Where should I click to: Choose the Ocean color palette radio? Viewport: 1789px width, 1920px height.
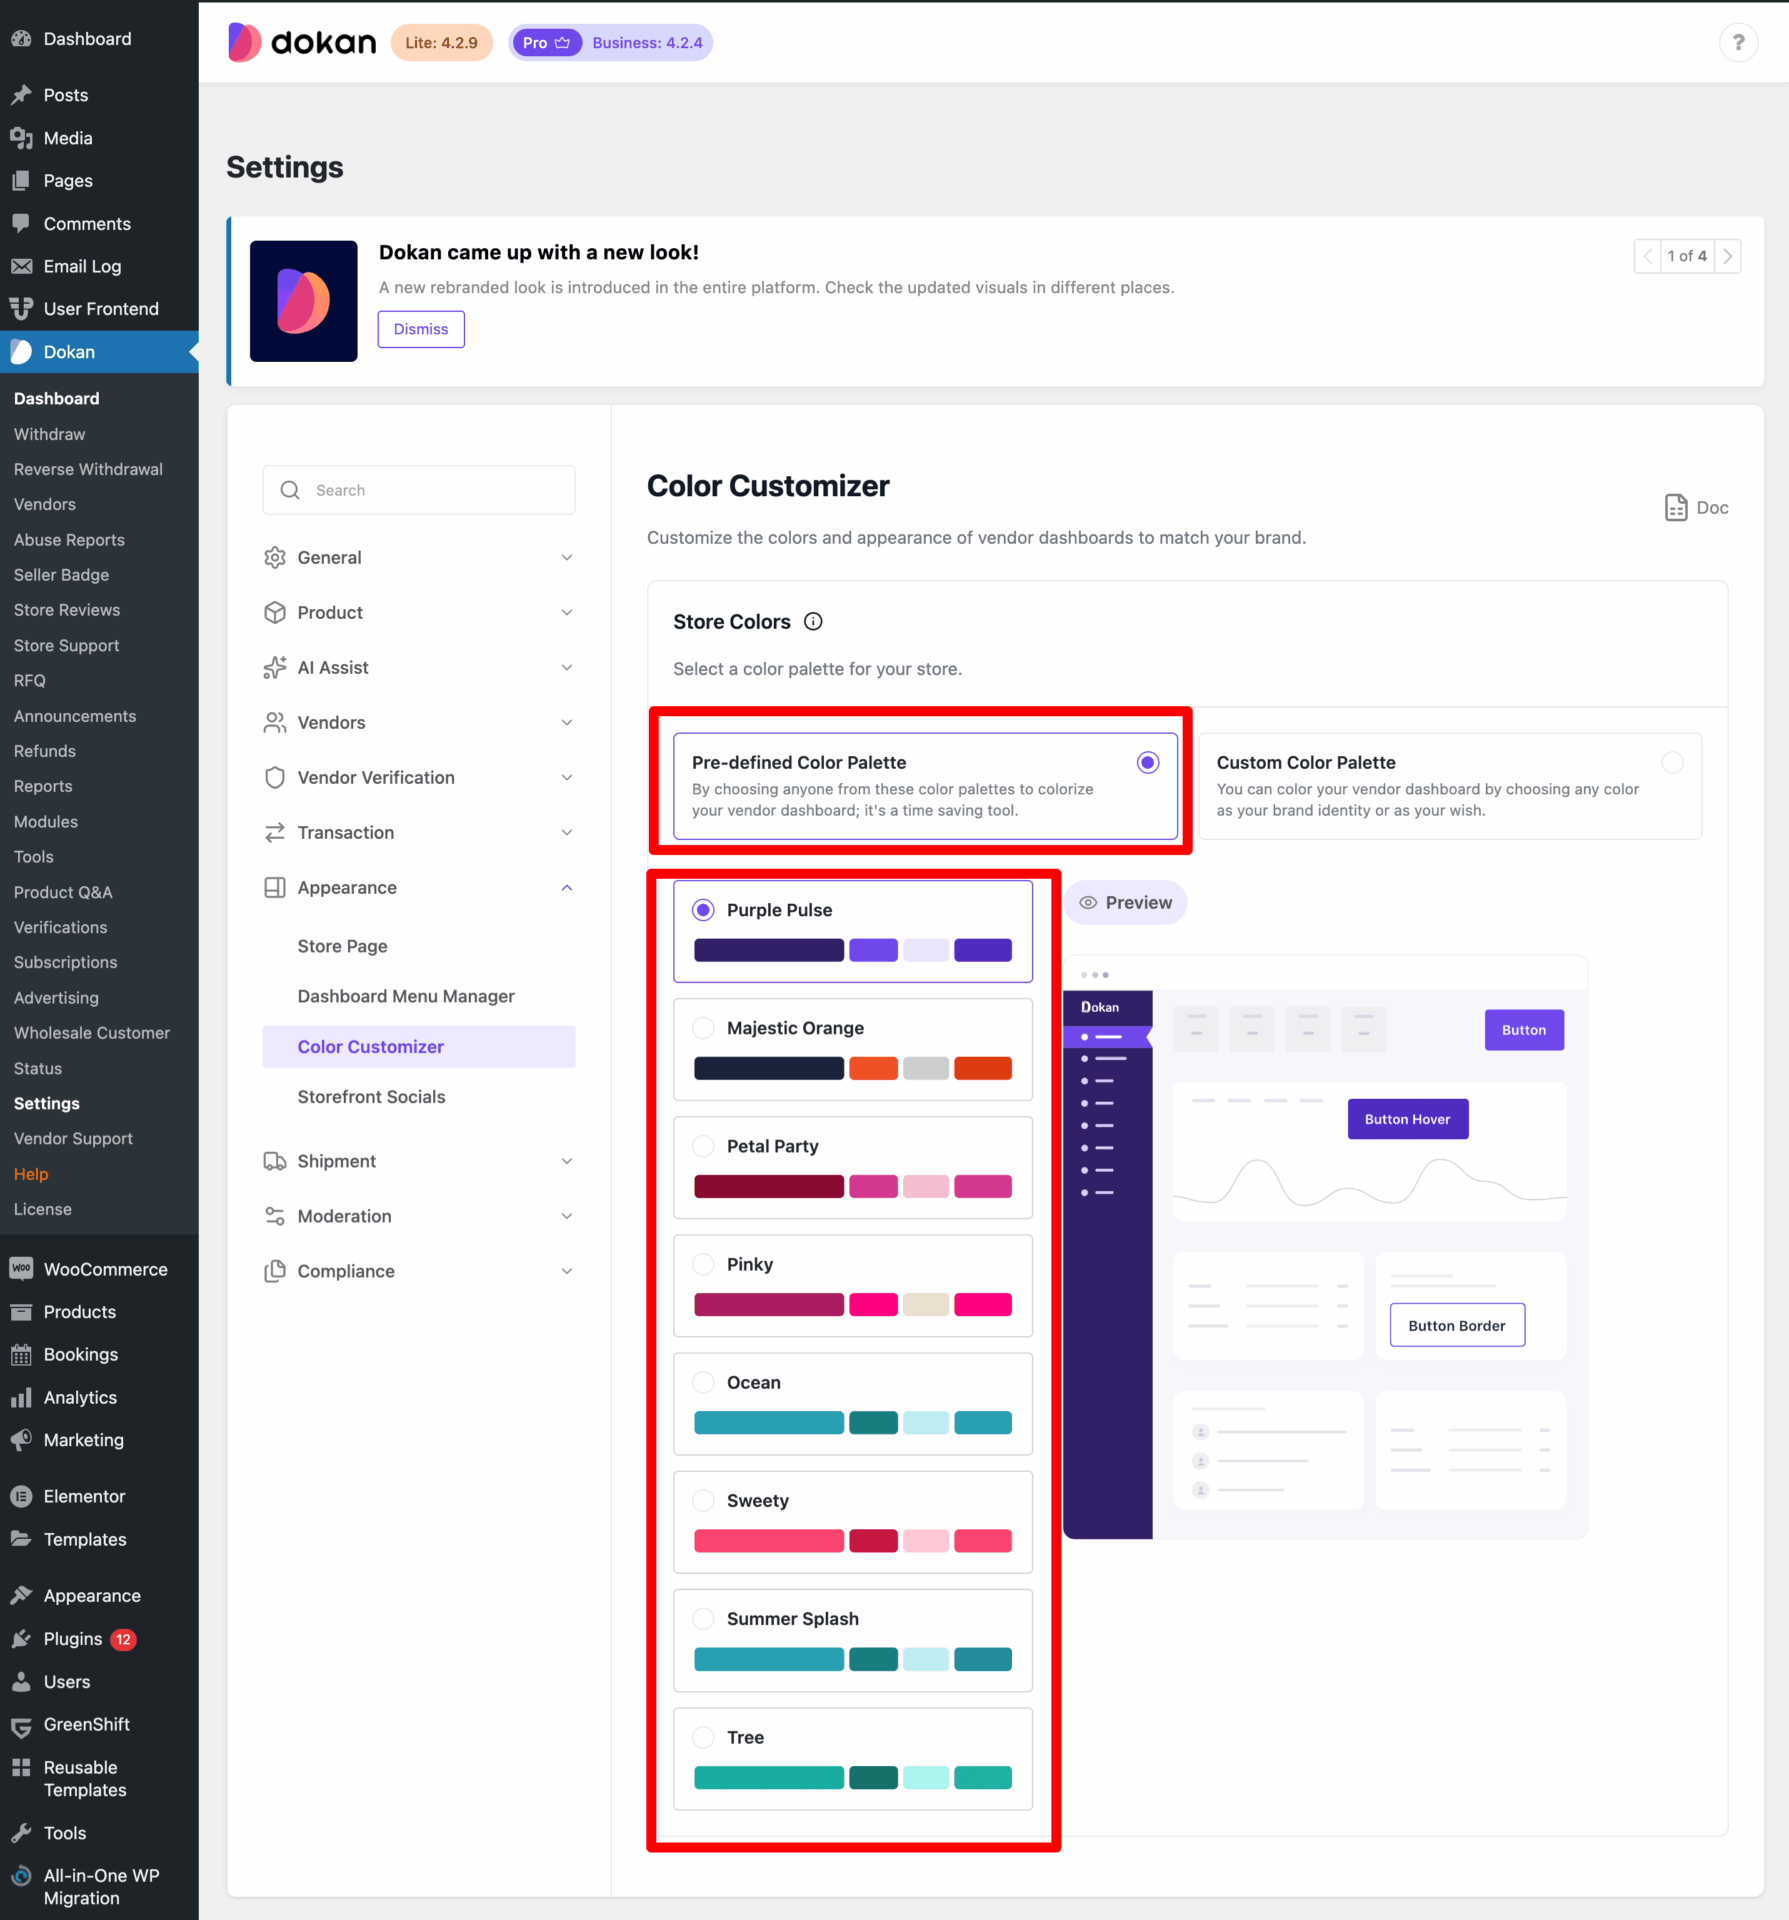[704, 1382]
